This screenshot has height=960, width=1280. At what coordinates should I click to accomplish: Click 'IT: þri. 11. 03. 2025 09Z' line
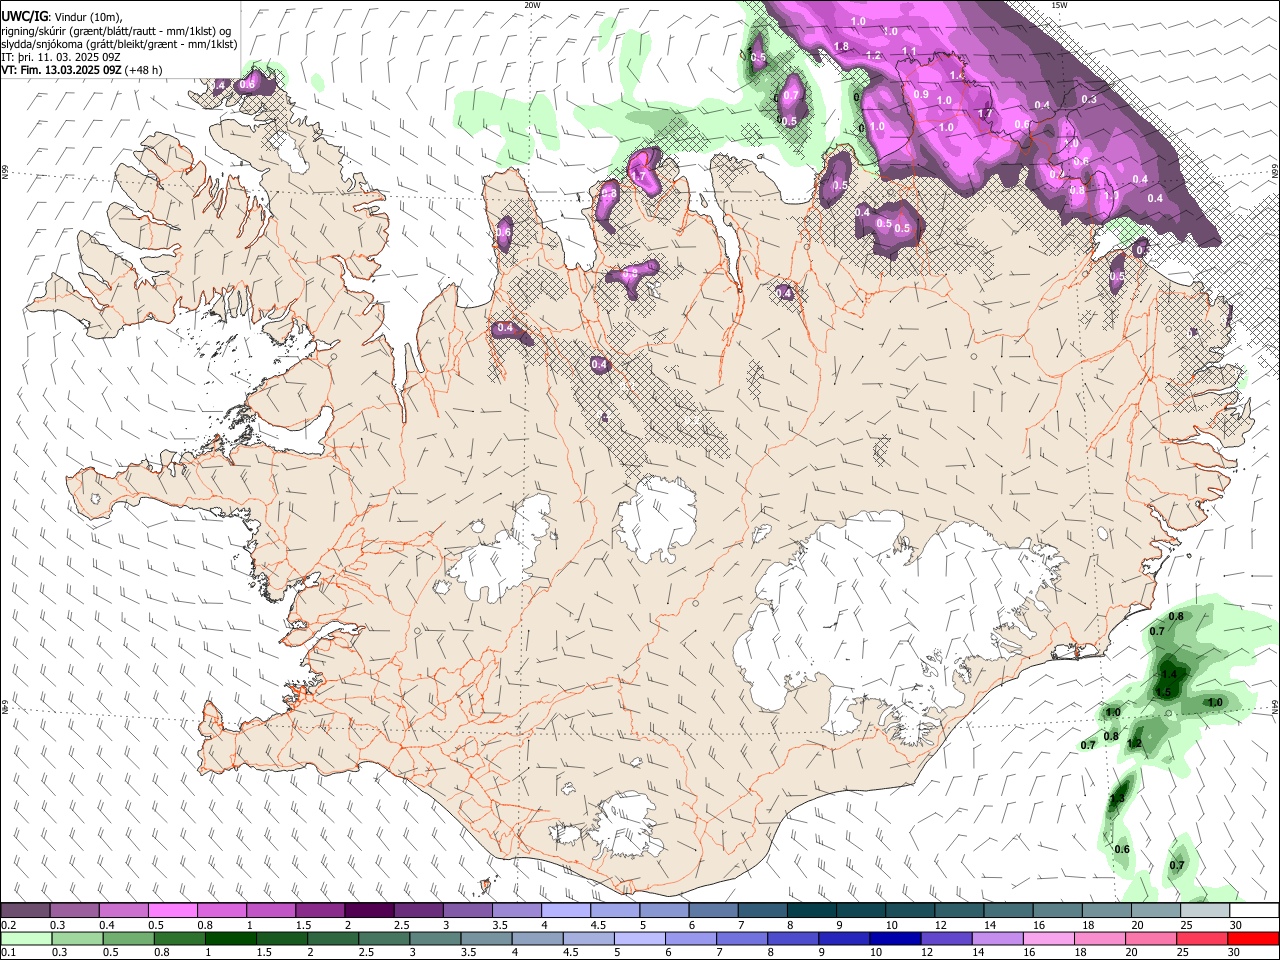click(60, 57)
